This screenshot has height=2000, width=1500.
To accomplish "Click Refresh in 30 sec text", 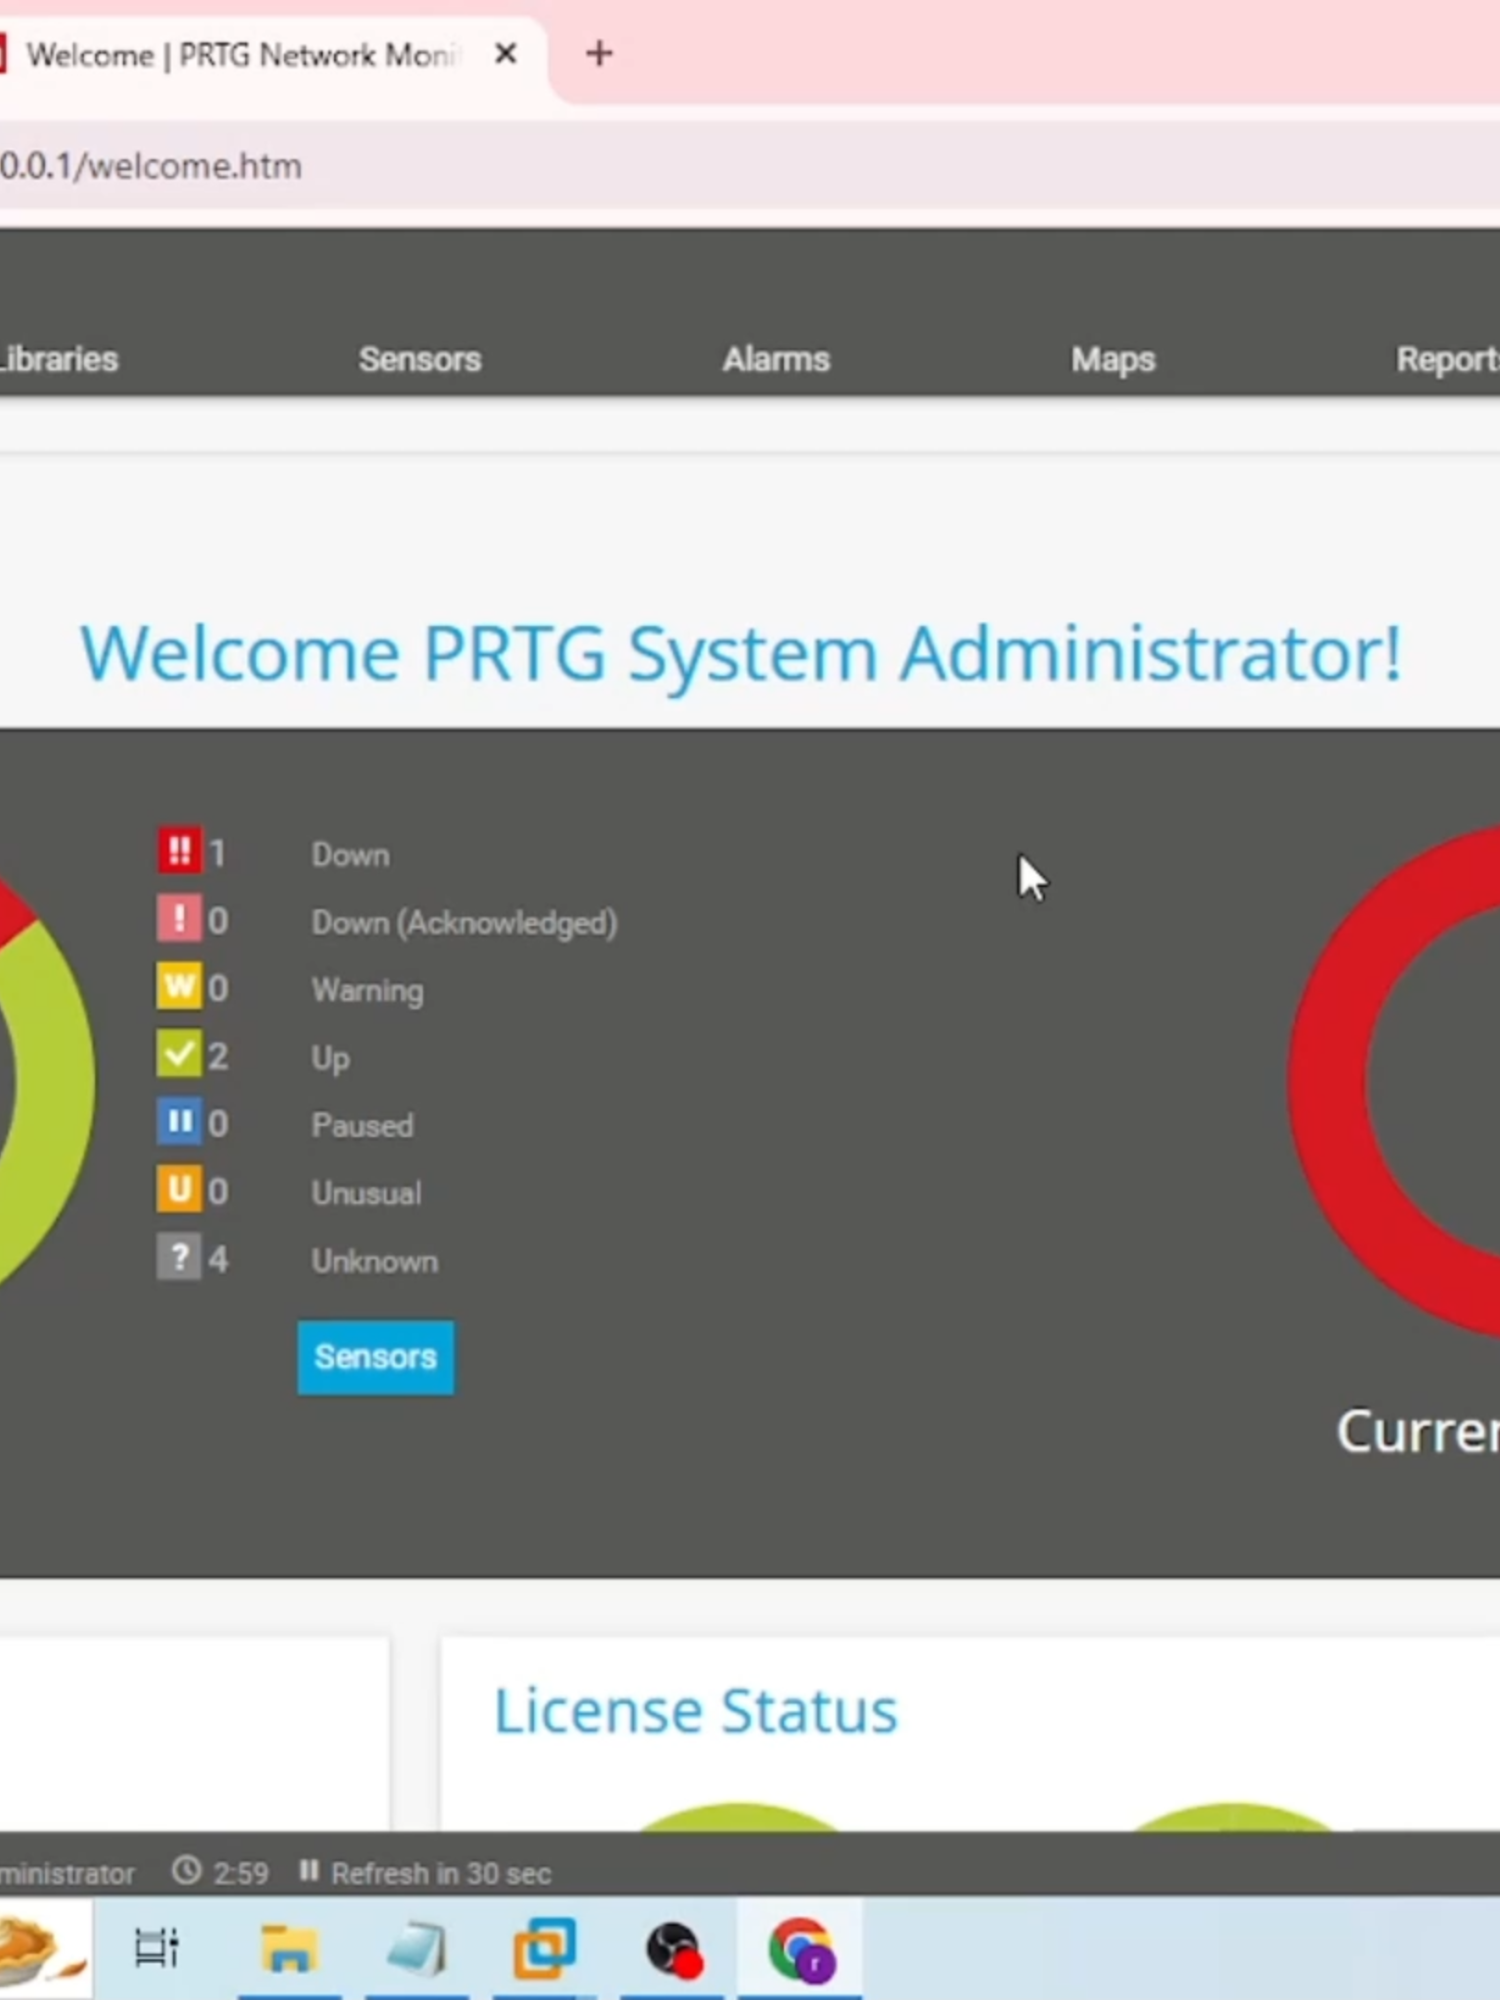I will point(441,1873).
